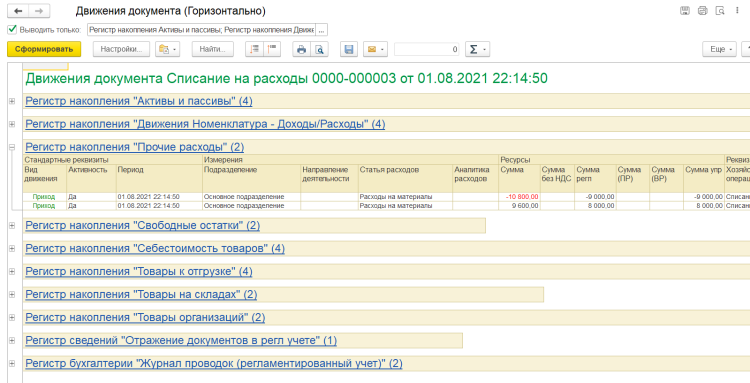This screenshot has width=750, height=383.
Task: Select the 8 000,00 Сумма регл cell
Action: (595, 206)
